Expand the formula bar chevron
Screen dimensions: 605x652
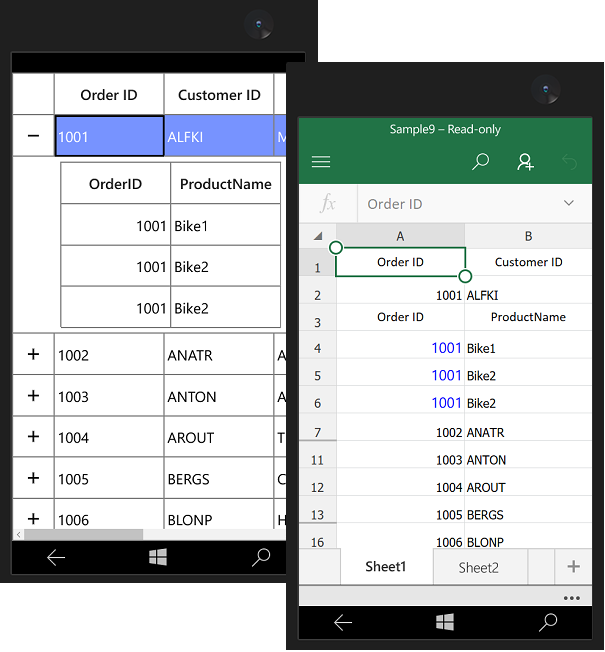coord(568,203)
